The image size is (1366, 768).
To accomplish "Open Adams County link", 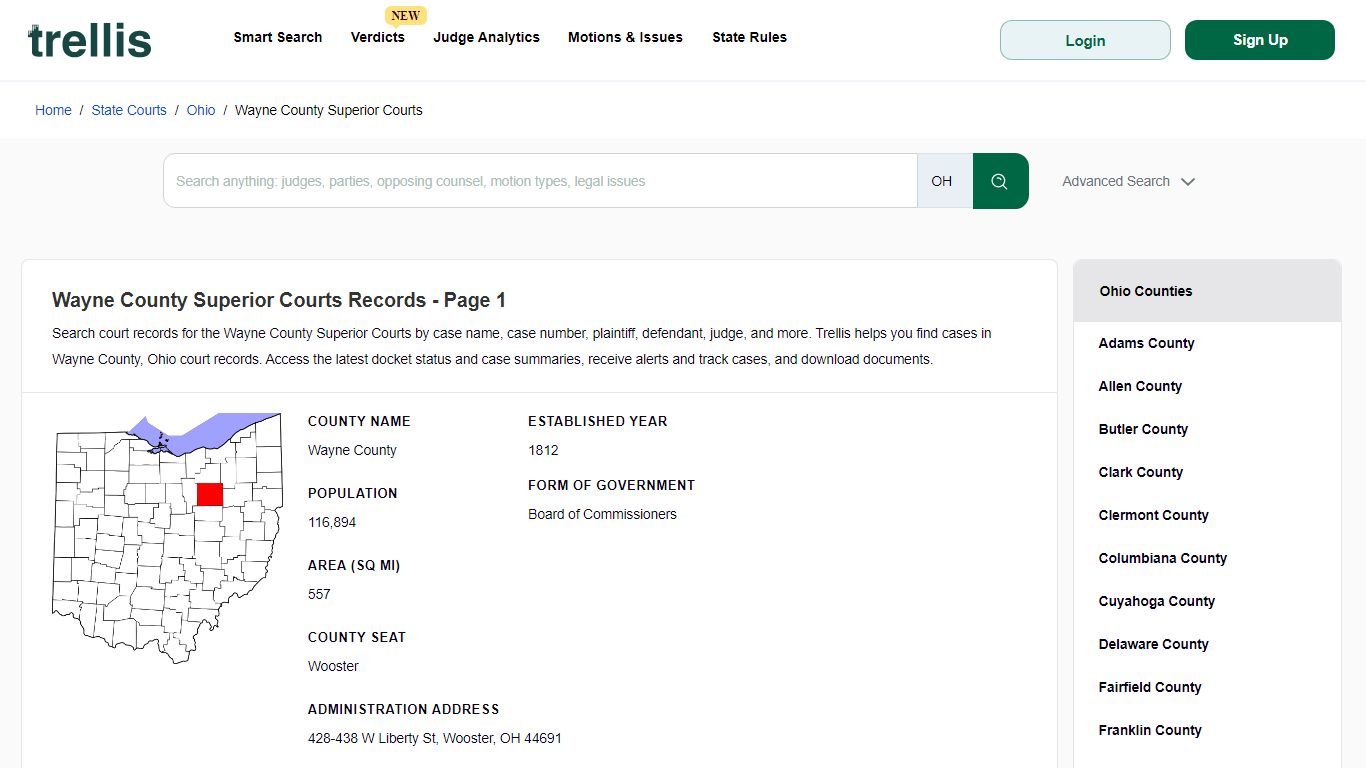I will (x=1147, y=343).
